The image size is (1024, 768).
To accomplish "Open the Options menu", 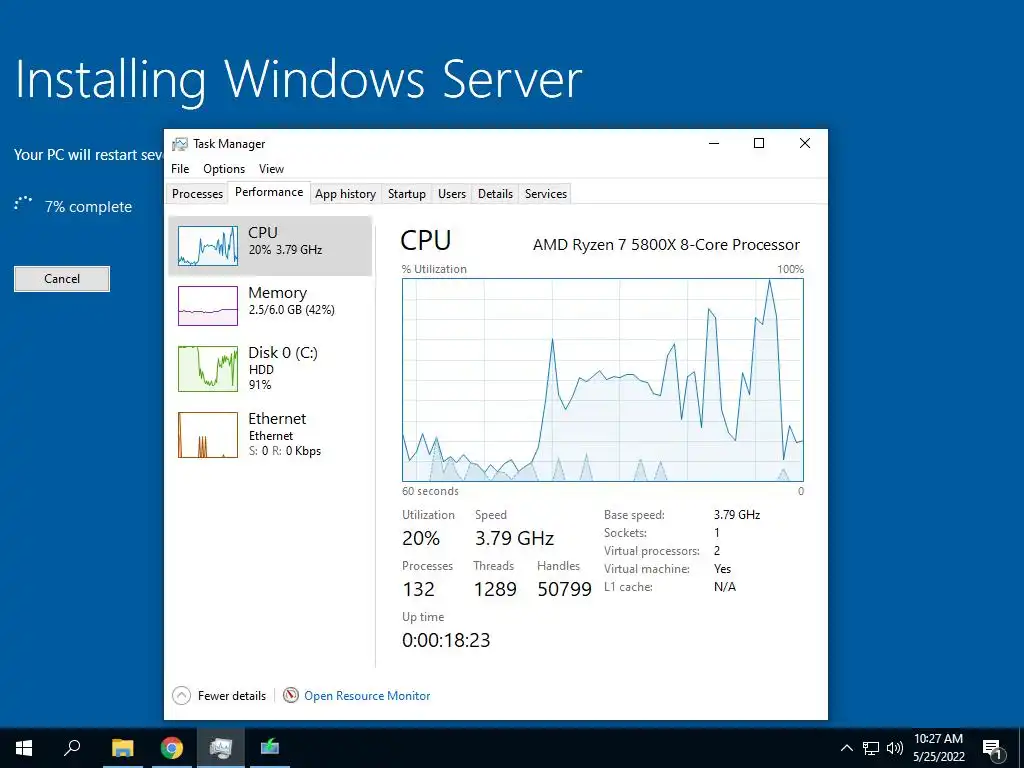I will (x=224, y=168).
